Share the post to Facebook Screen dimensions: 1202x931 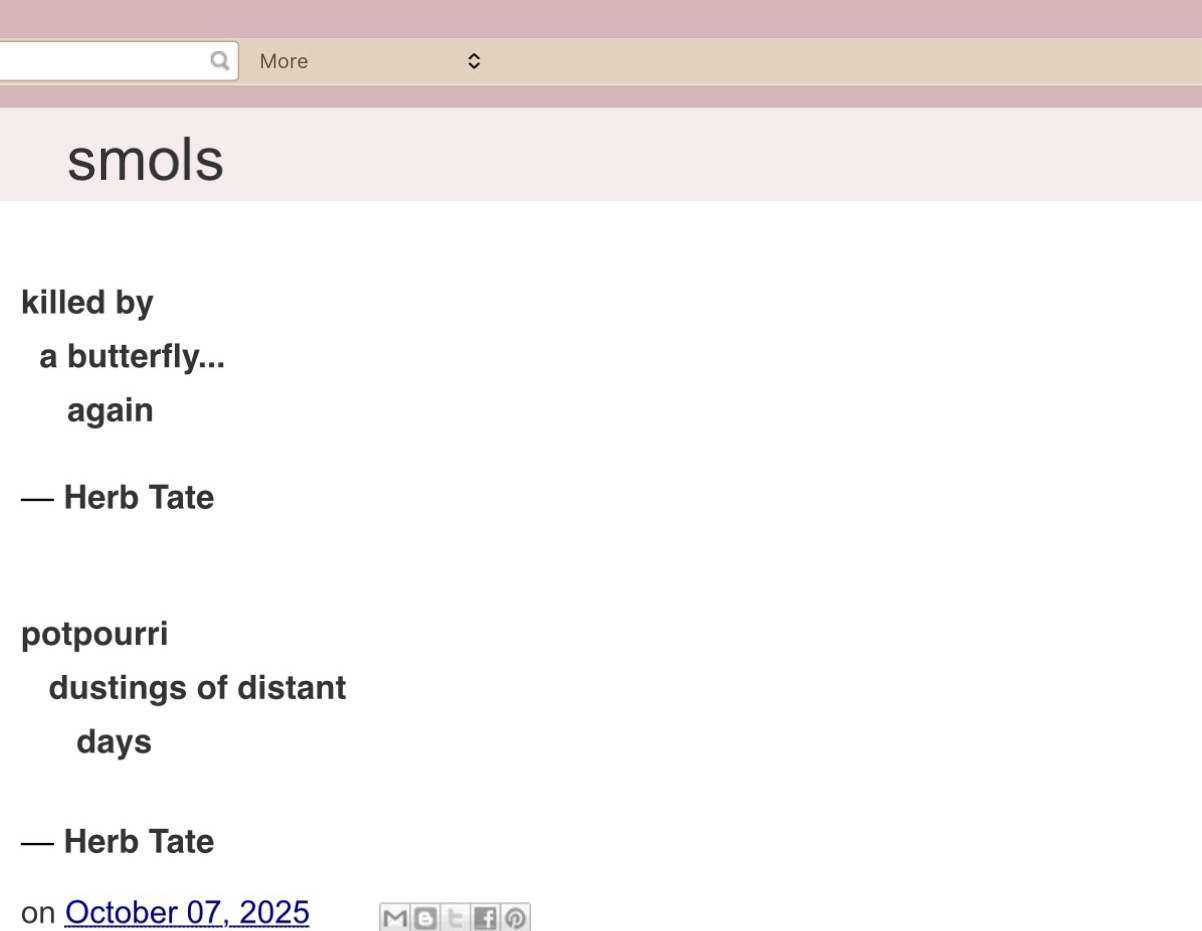tap(484, 916)
